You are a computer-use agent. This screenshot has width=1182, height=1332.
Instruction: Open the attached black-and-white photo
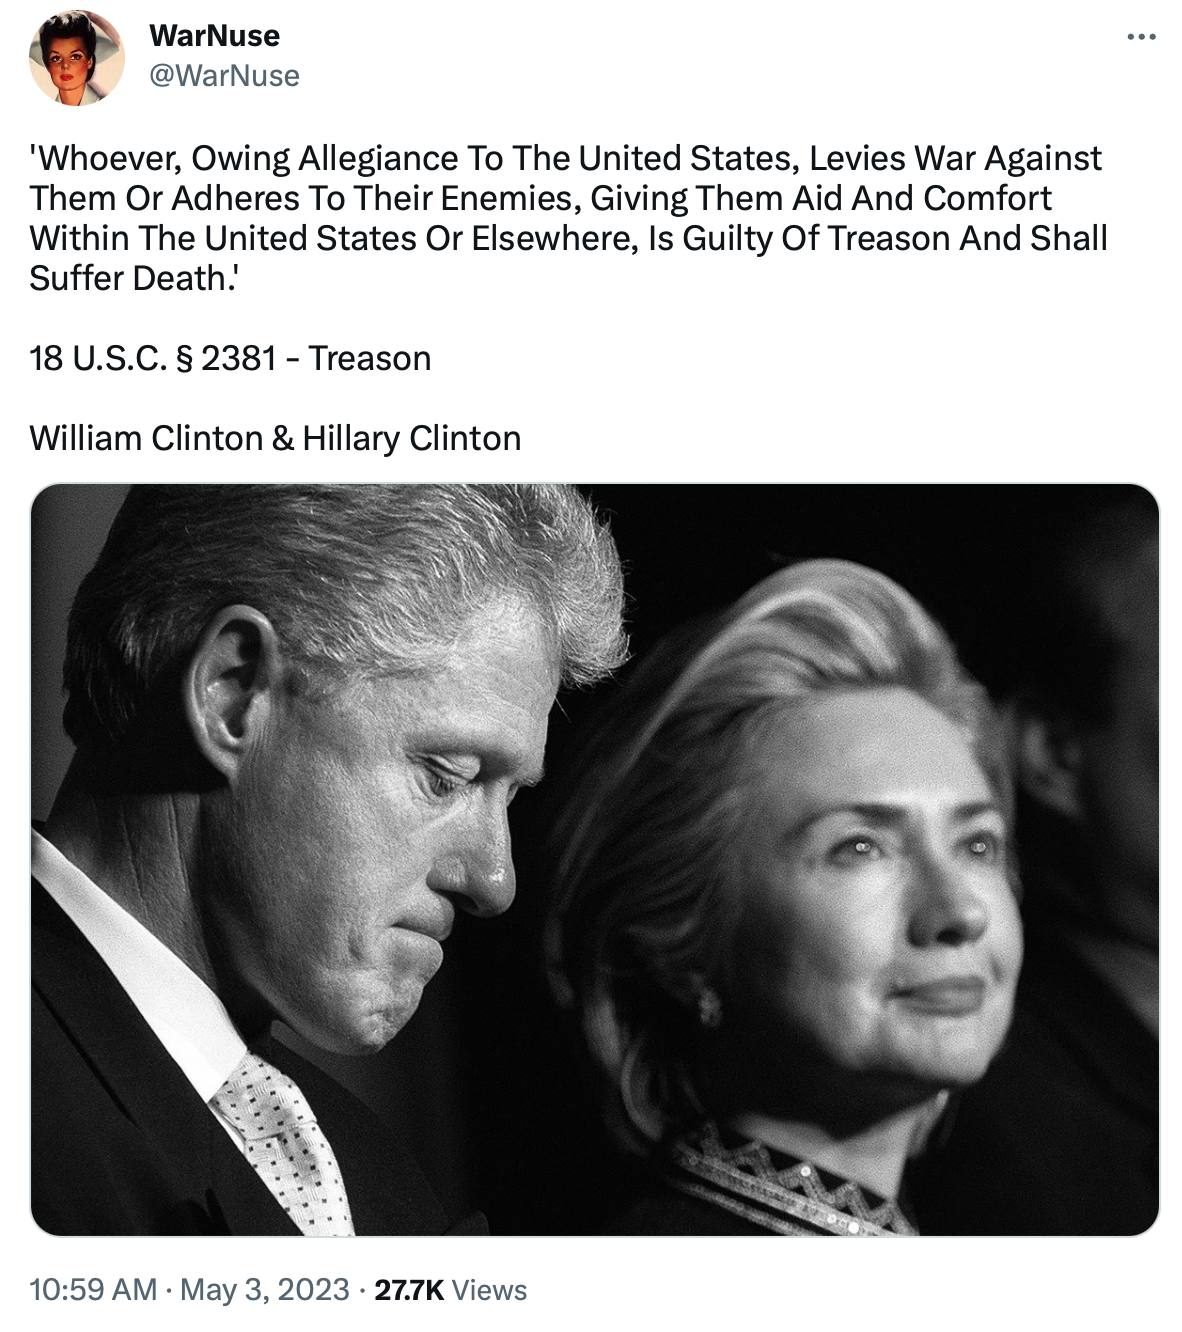pos(595,860)
